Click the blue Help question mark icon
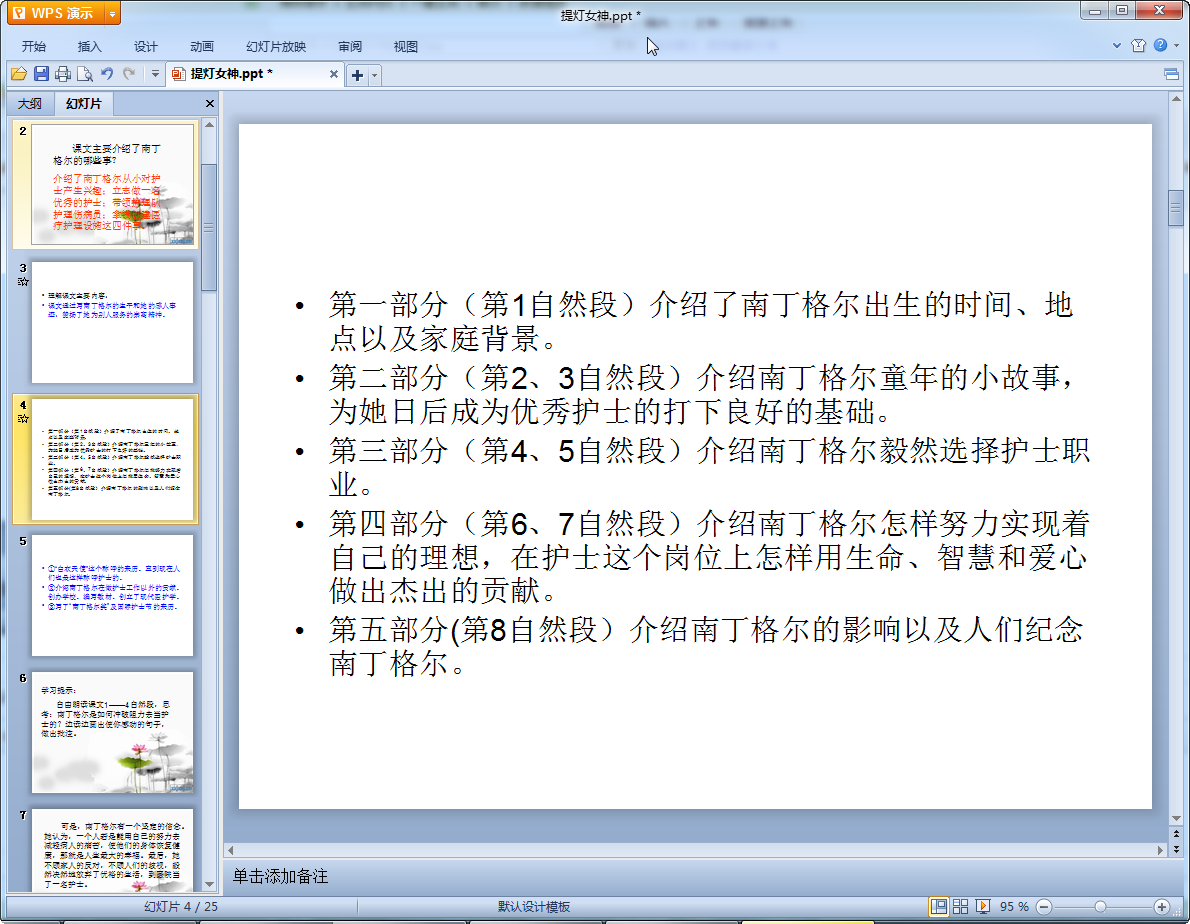Image resolution: width=1190 pixels, height=924 pixels. point(1160,46)
